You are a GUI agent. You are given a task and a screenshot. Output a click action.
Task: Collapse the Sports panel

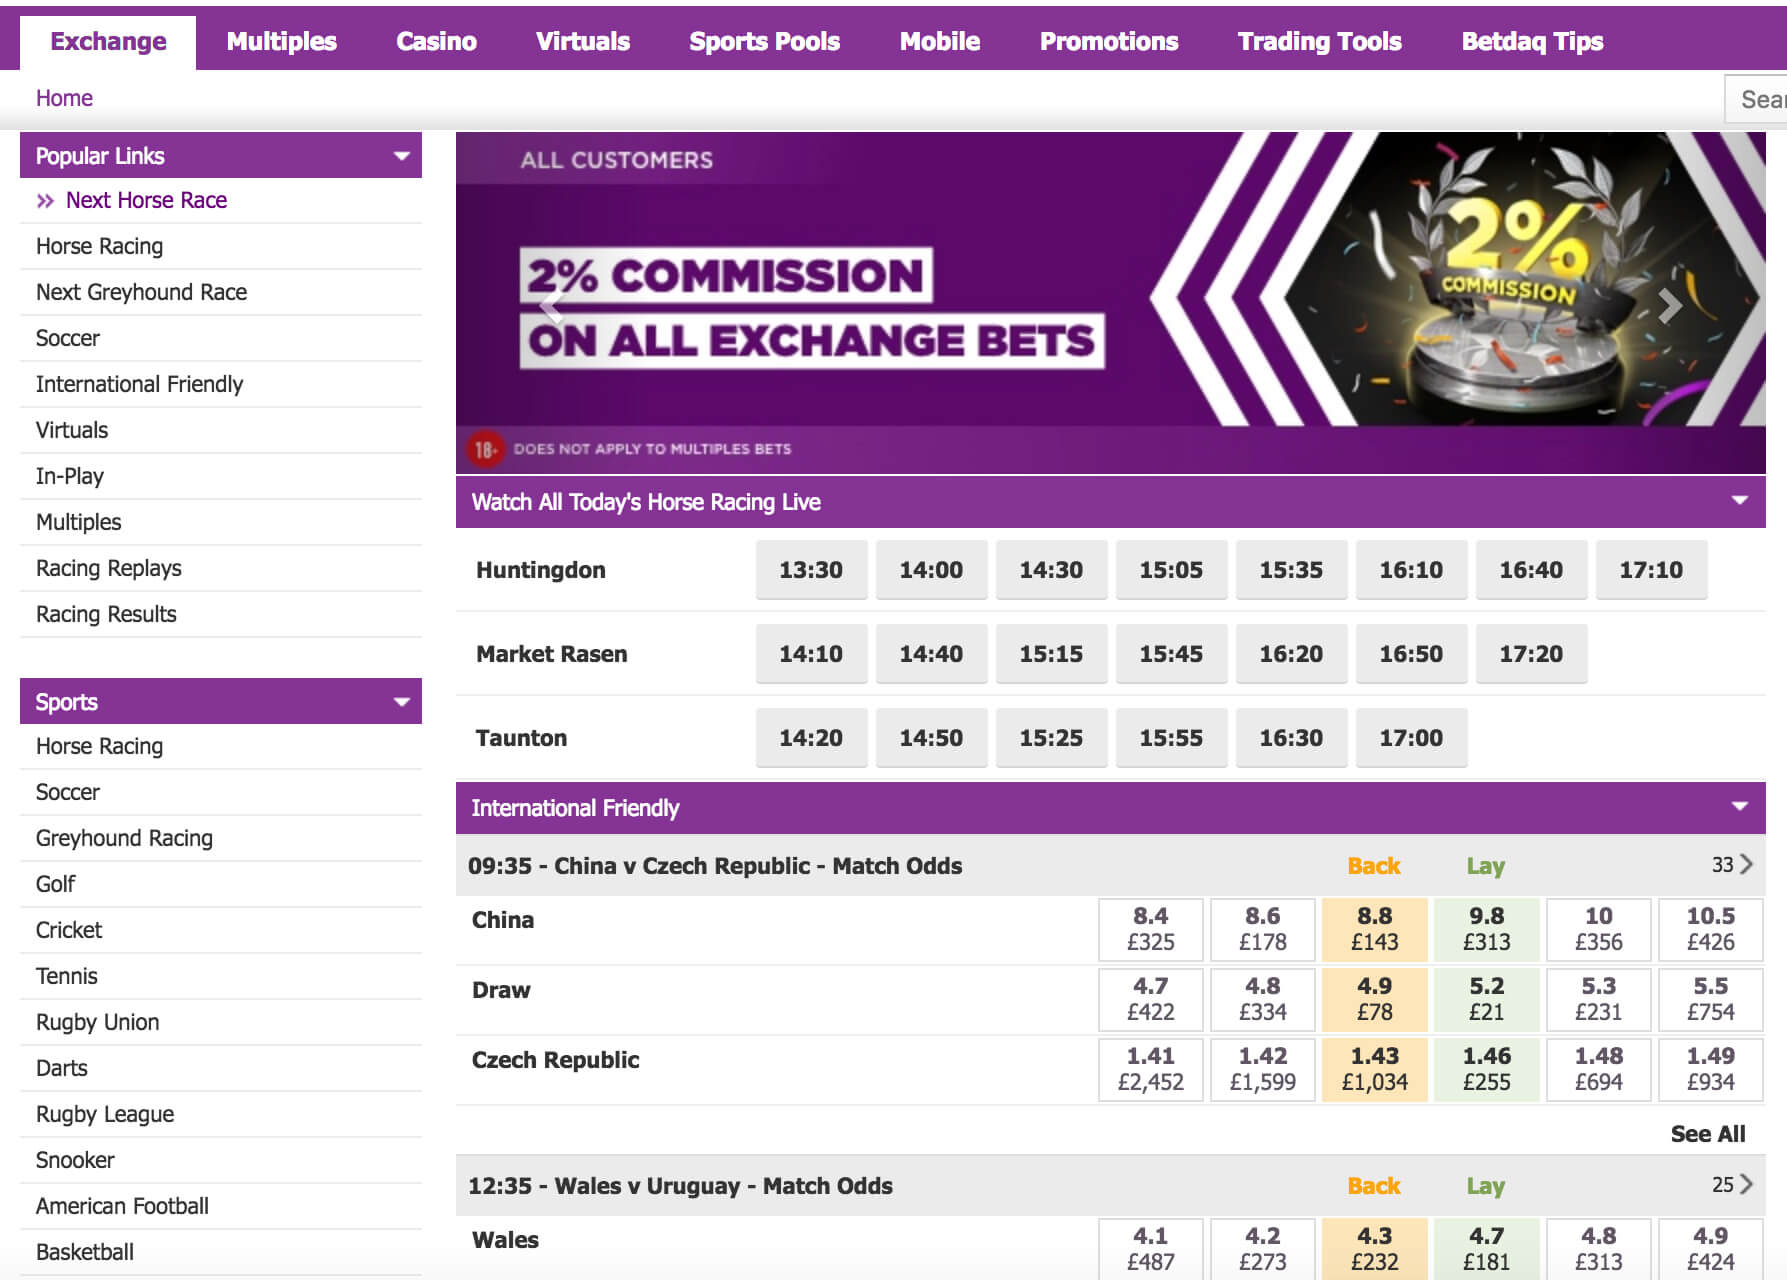[402, 702]
